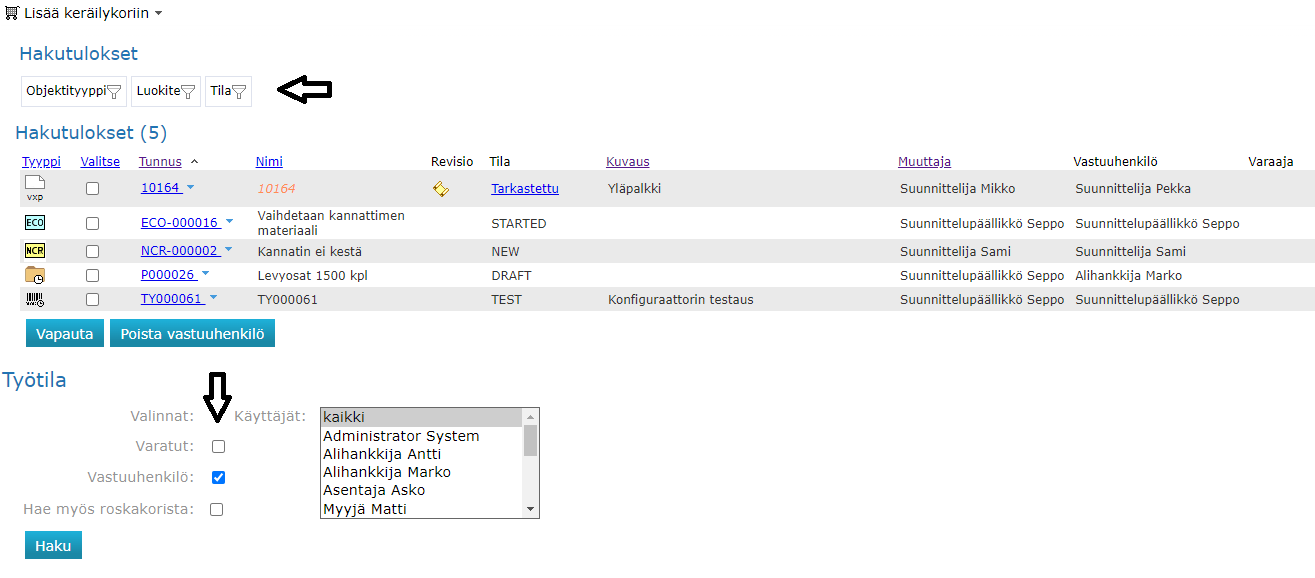Select kaikki in the users list
Image resolution: width=1315 pixels, height=578 pixels.
(x=422, y=417)
